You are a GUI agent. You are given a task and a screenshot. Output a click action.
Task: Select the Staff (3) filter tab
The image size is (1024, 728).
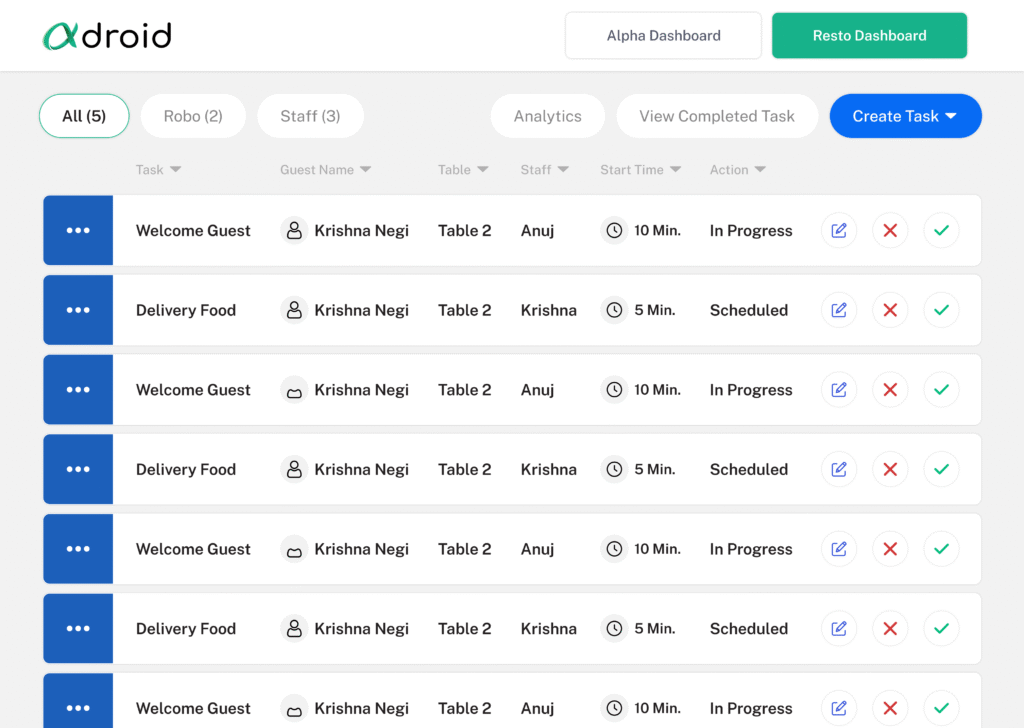(x=310, y=116)
